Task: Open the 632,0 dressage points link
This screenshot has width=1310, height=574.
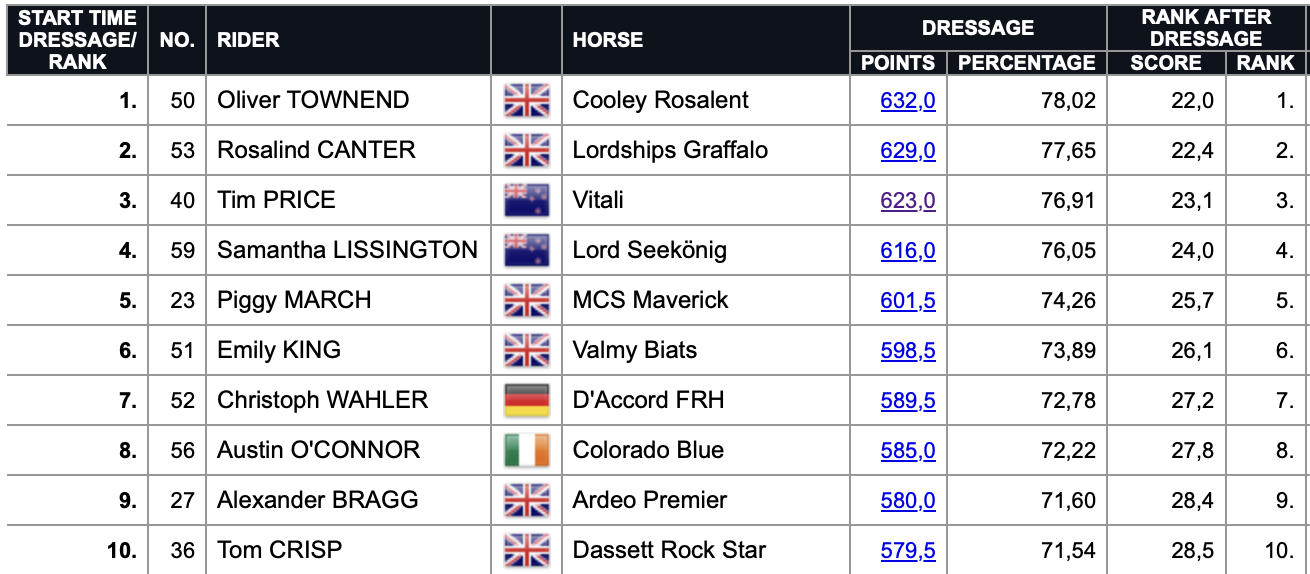Action: pyautogui.click(x=908, y=100)
